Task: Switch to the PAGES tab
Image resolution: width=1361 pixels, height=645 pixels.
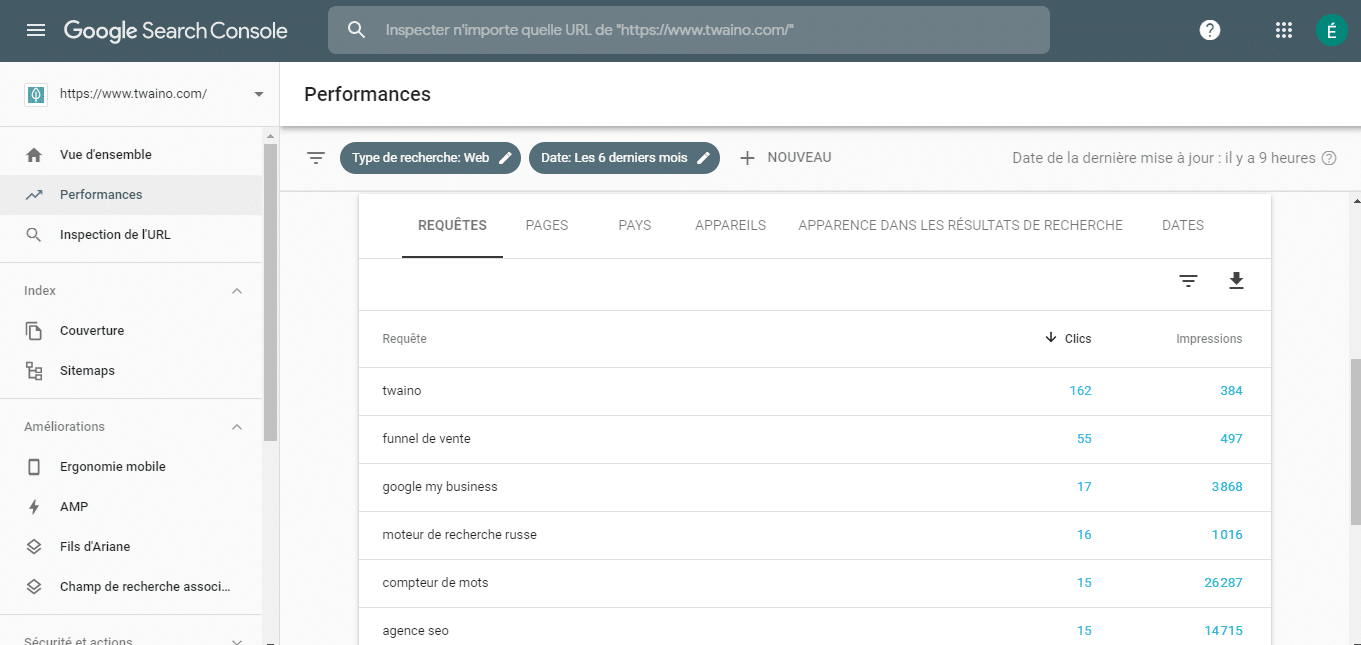Action: 547,226
